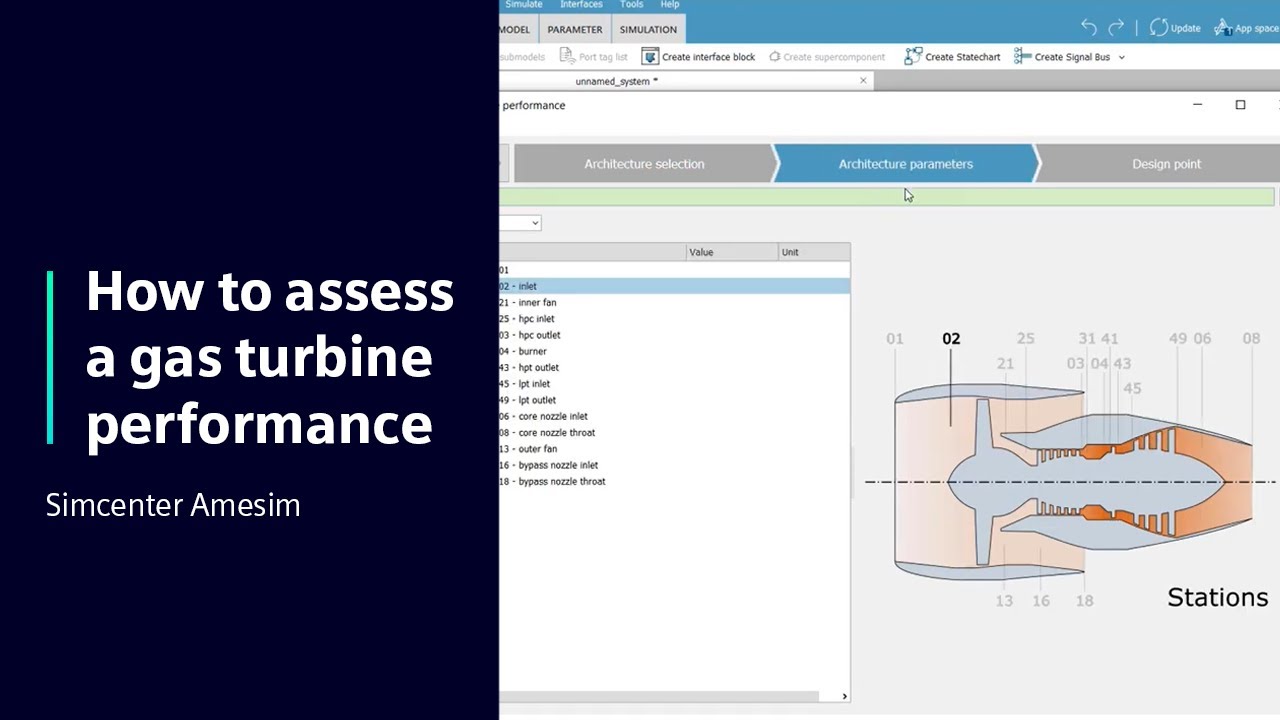This screenshot has height=720, width=1280.
Task: Select the '02 - inlet' row
Action: (674, 286)
